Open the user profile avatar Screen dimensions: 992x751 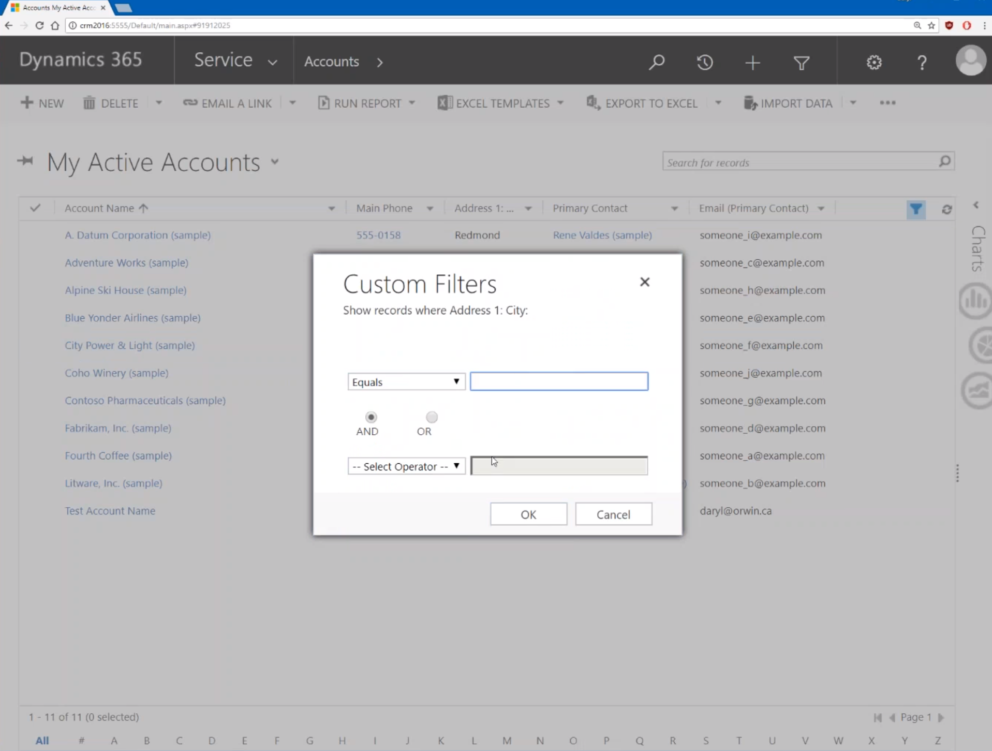click(970, 61)
